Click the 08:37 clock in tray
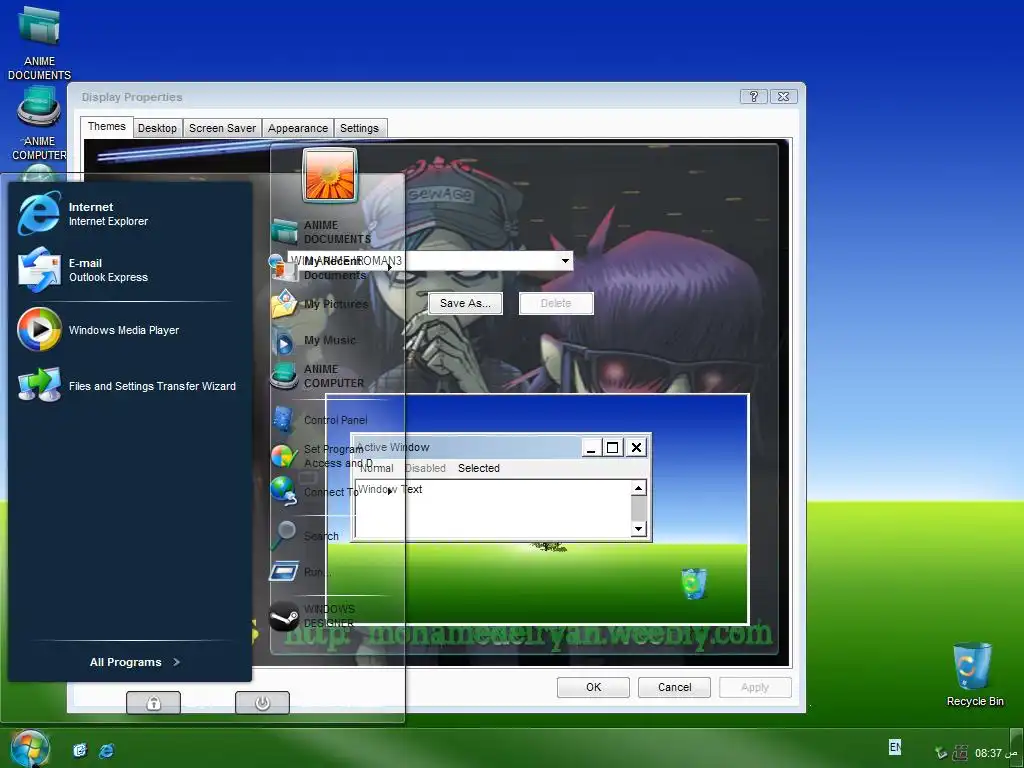This screenshot has height=768, width=1024. pos(988,753)
